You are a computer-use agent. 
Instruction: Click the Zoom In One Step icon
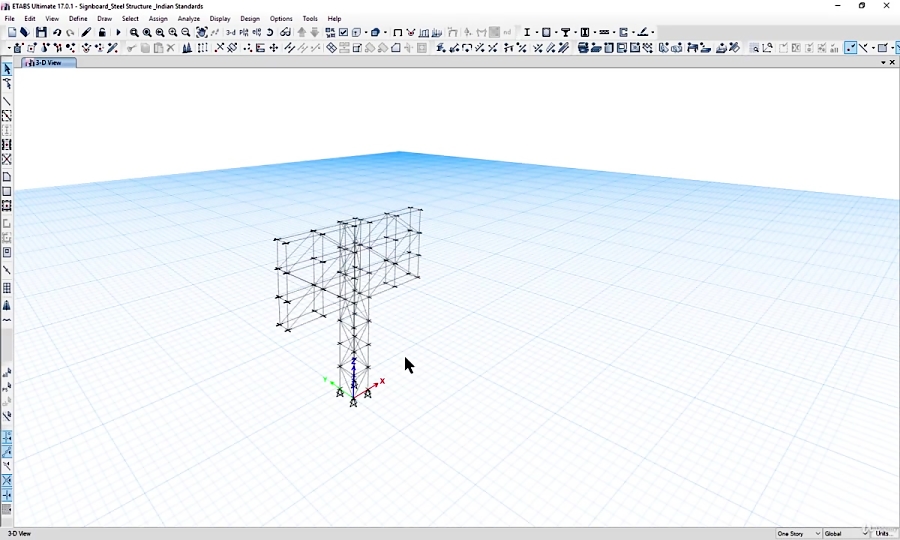point(173,33)
